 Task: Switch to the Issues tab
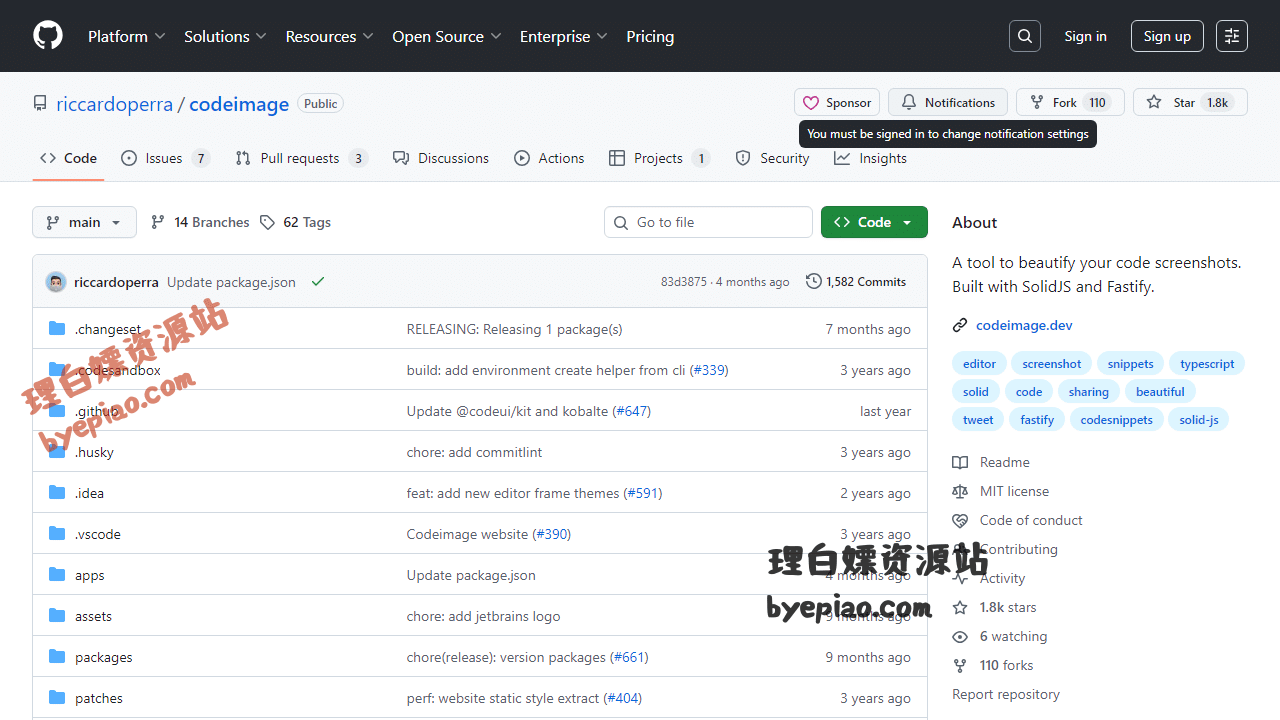pos(165,158)
